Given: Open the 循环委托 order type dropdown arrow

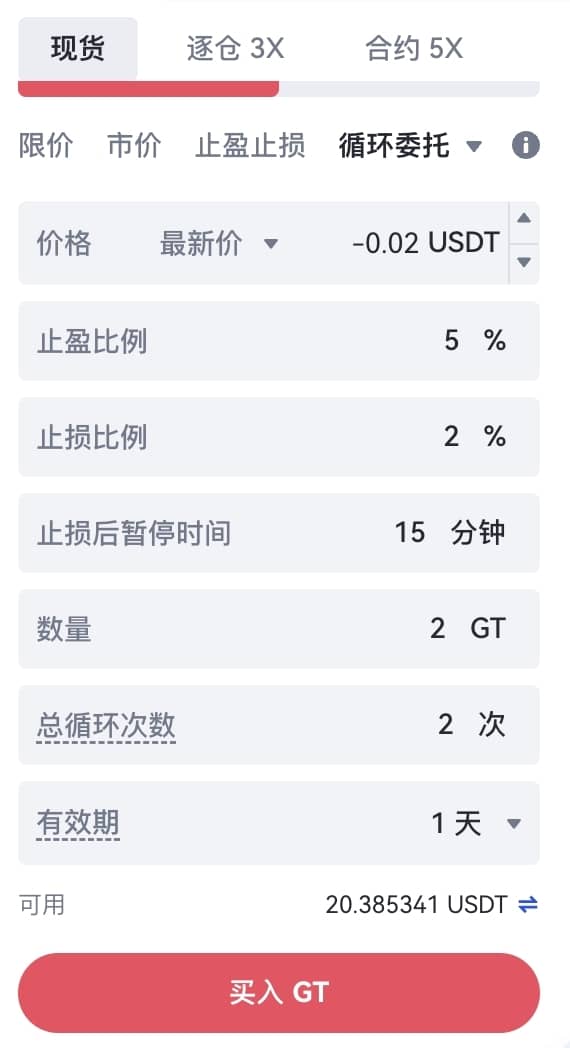Looking at the screenshot, I should 474,146.
